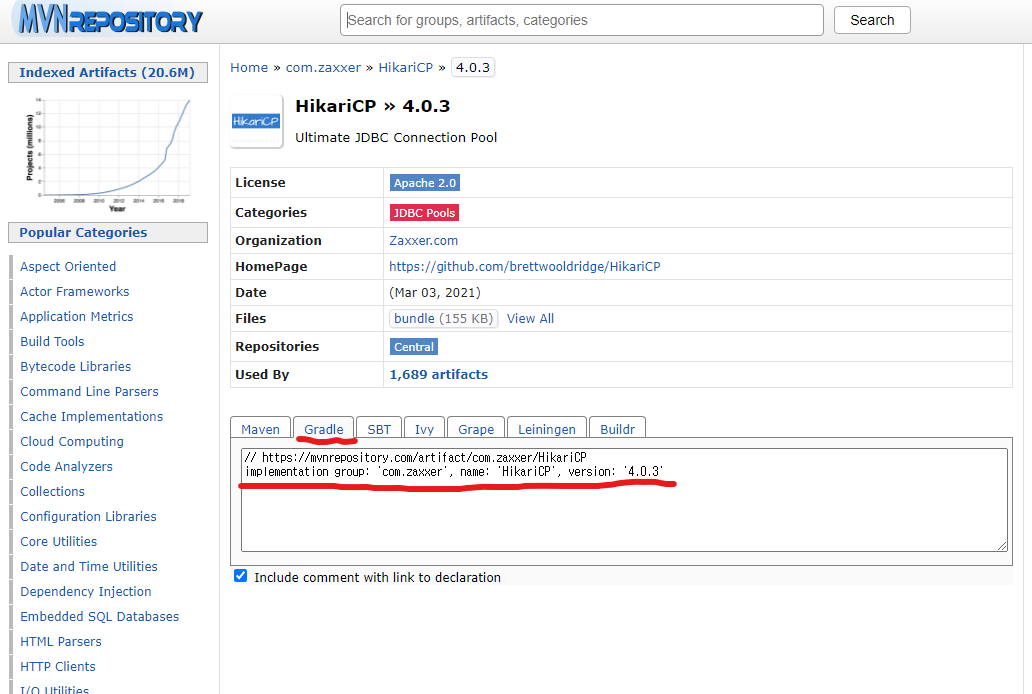Screen dimensions: 1032x694
Task: Open HTTP Clients category
Action: pyautogui.click(x=58, y=666)
